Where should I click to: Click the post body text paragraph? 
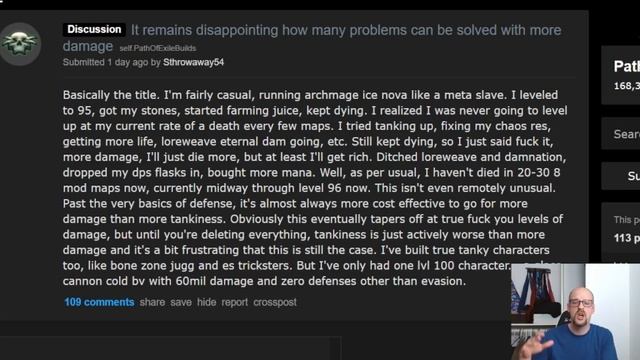tap(314, 188)
